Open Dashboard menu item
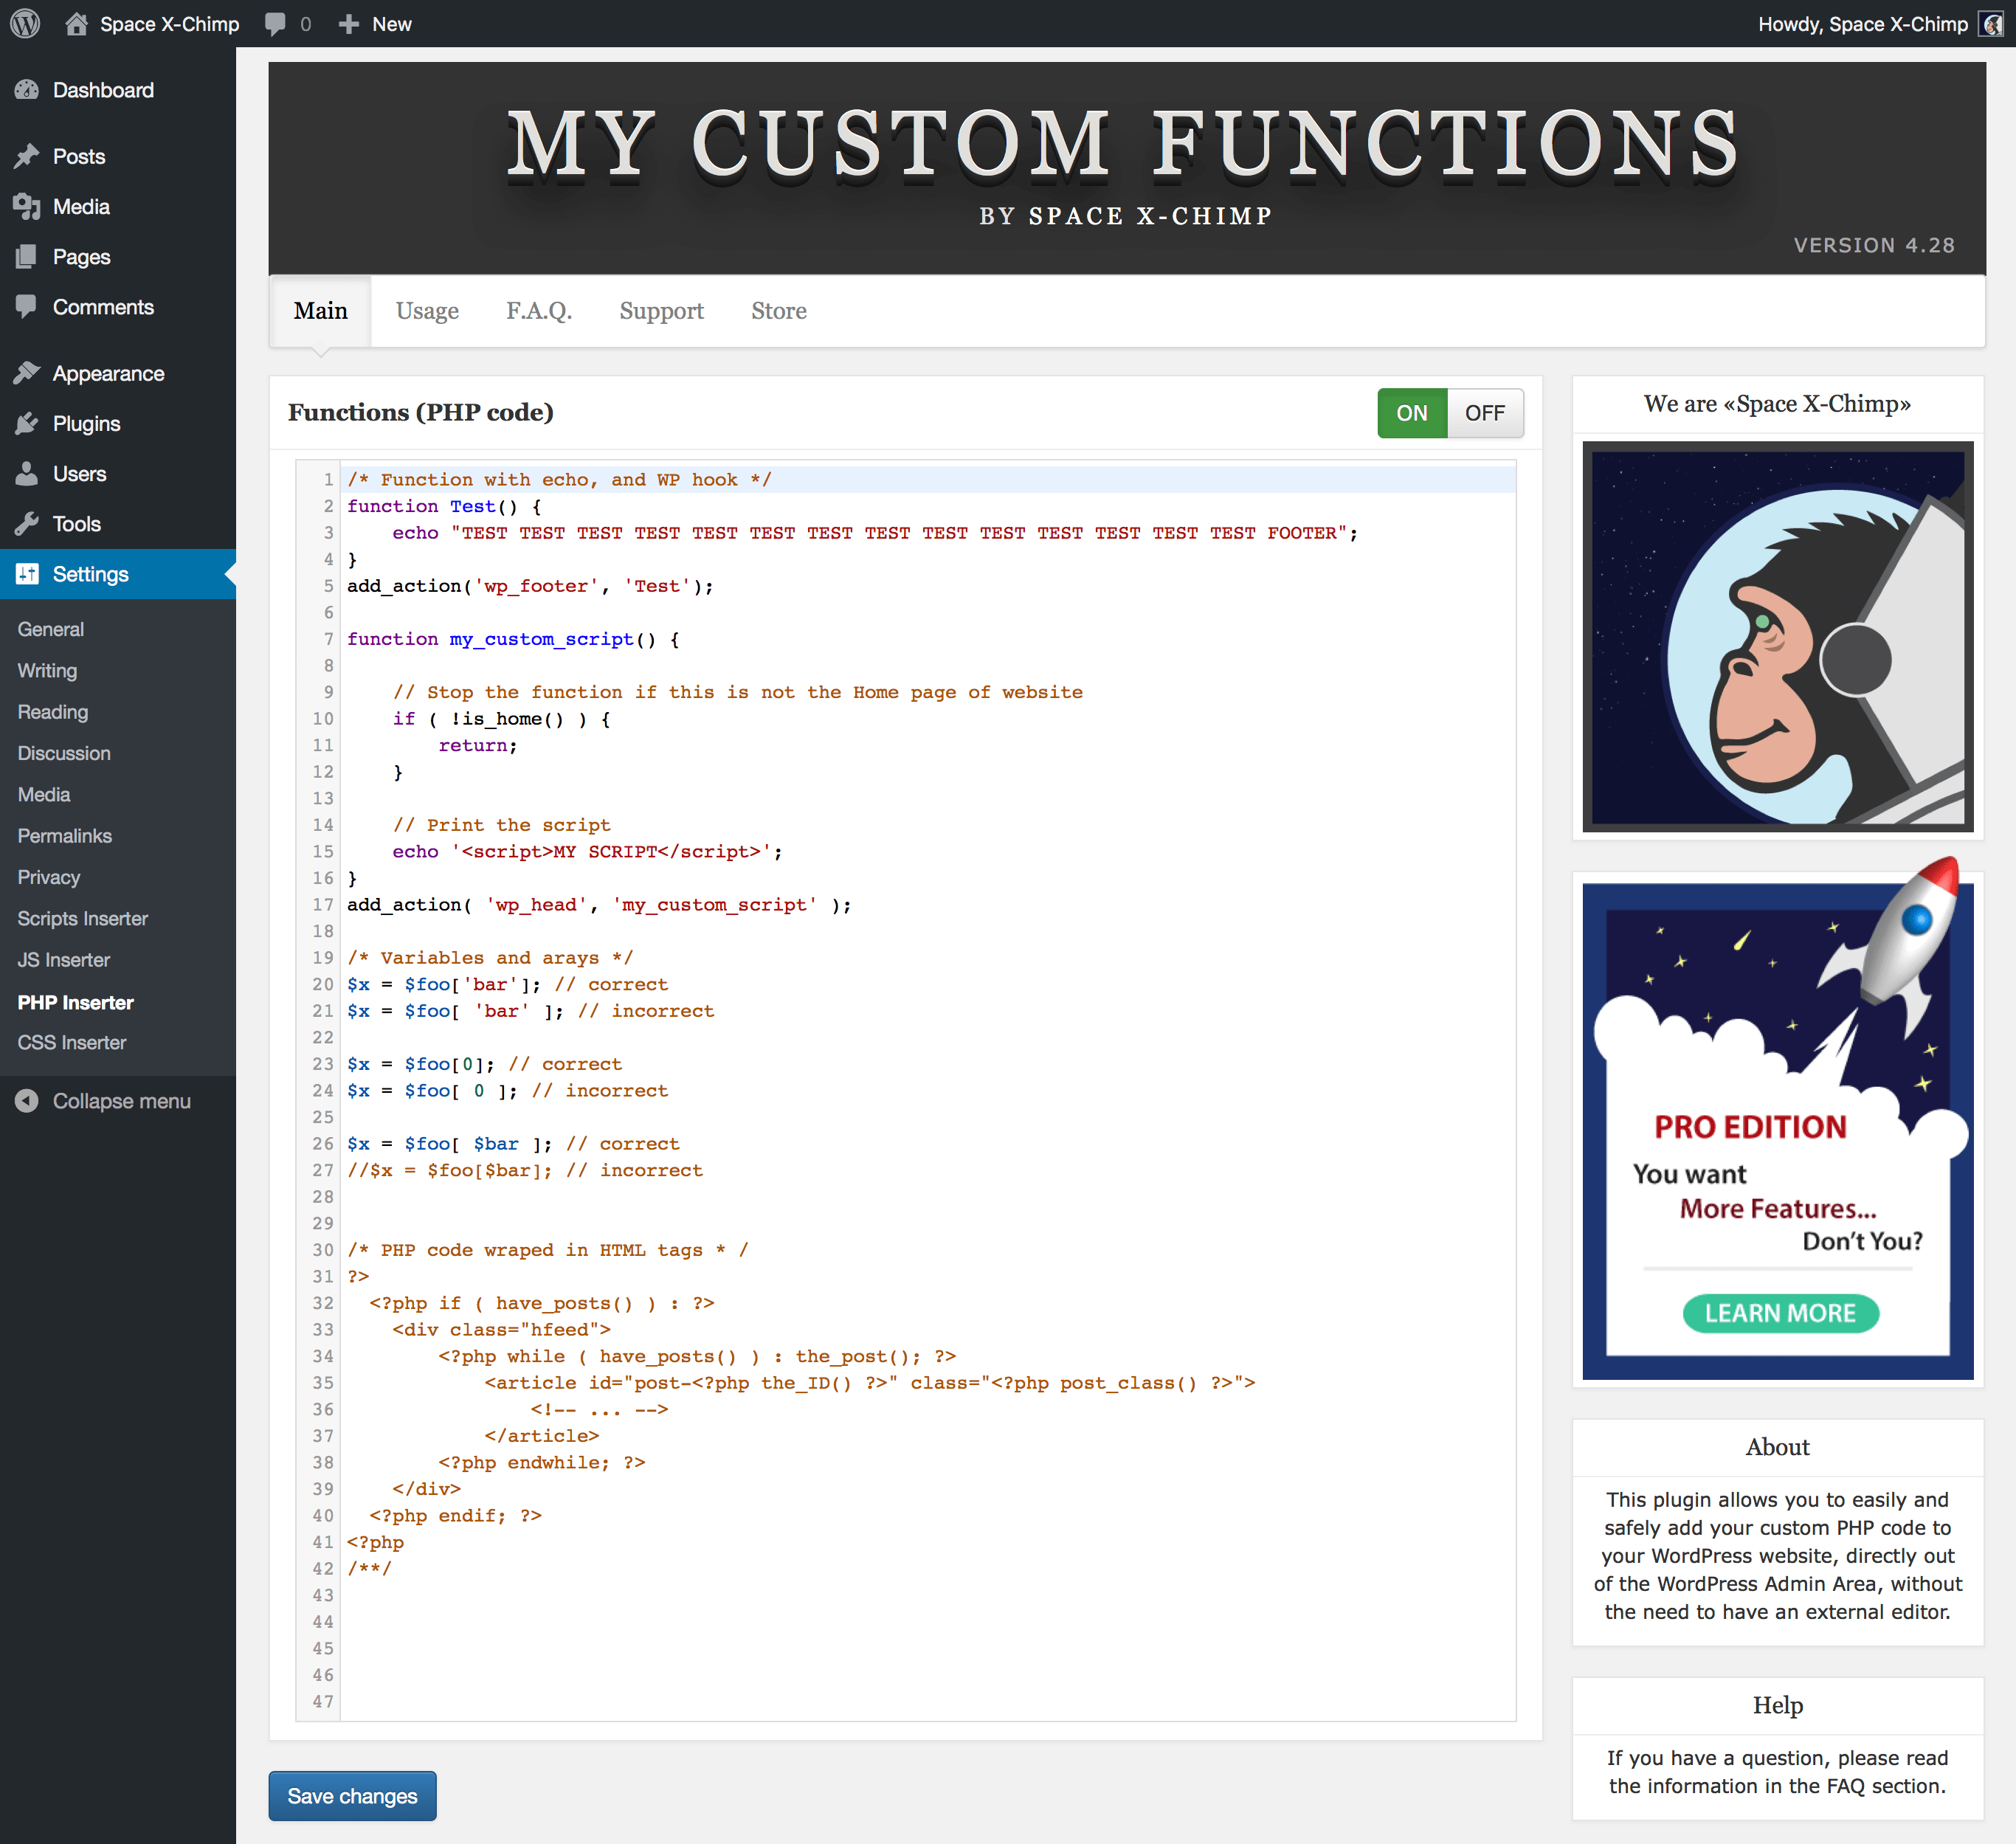This screenshot has height=1844, width=2016. (x=103, y=90)
